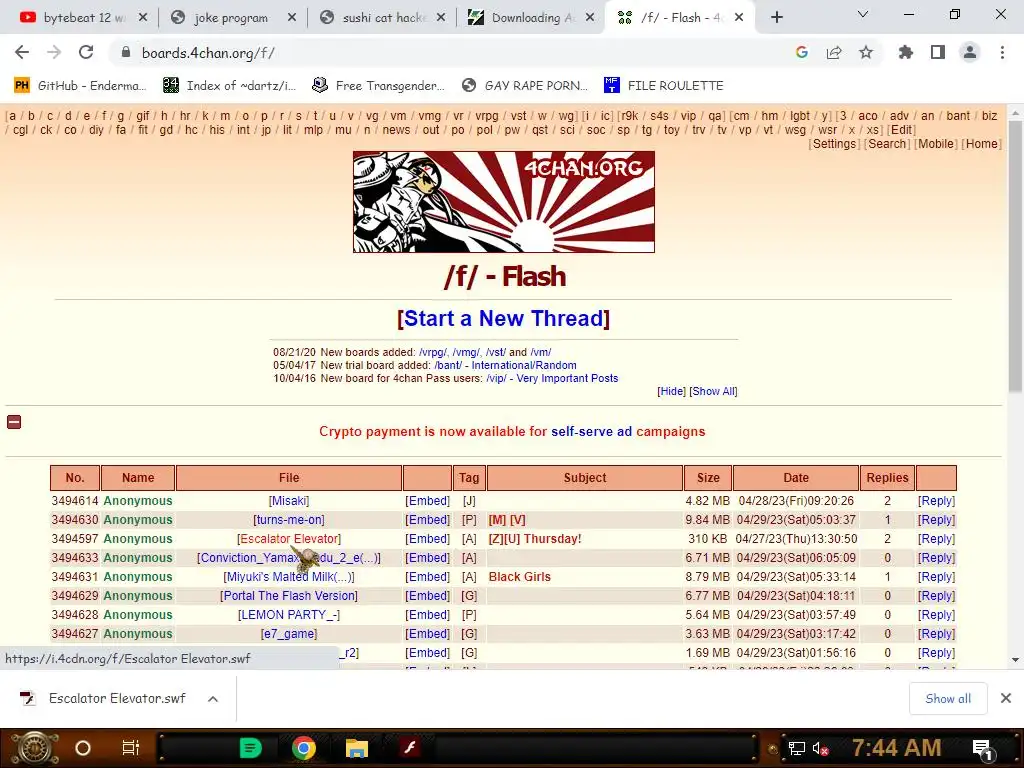
Task: Switch to the Mobile view link
Action: [x=936, y=144]
